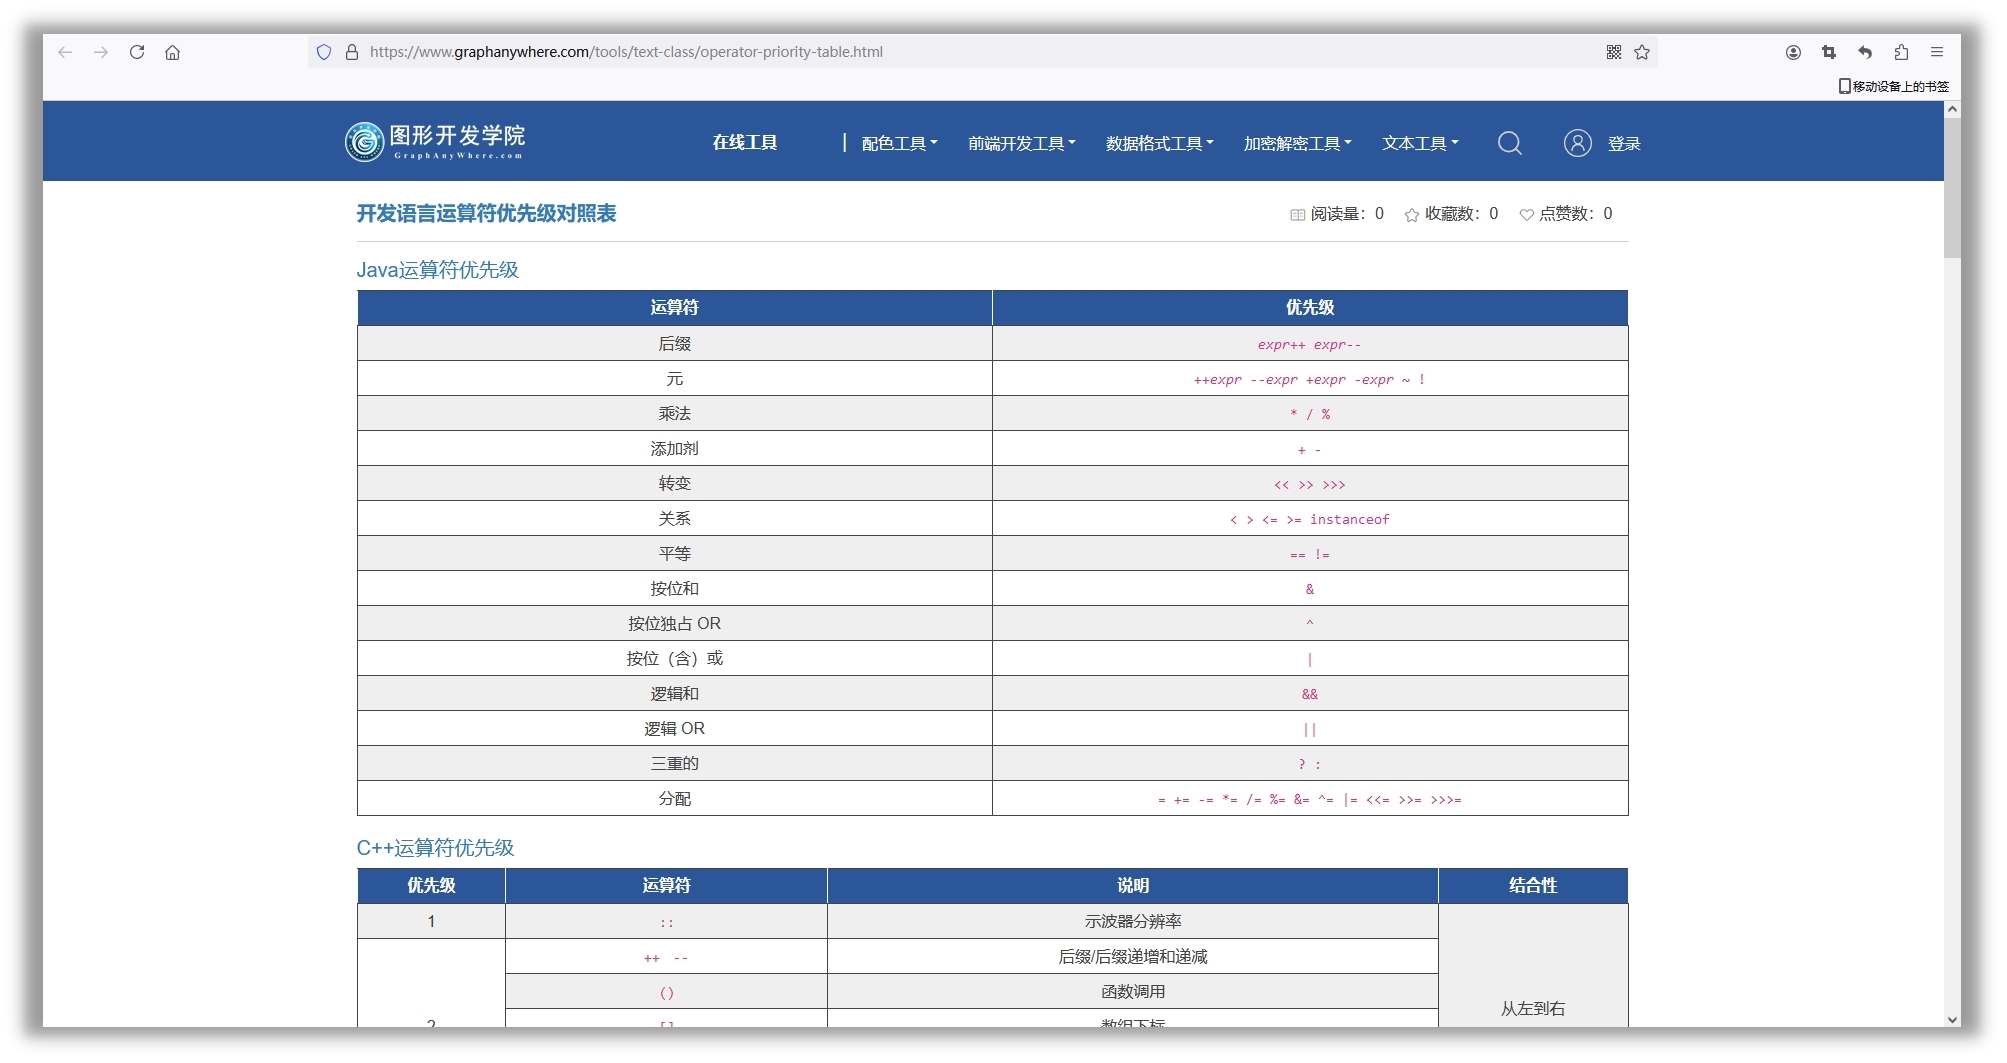2007x1063 pixels.
Task: Expand the 前端开发工具 dropdown menu
Action: click(x=1021, y=143)
